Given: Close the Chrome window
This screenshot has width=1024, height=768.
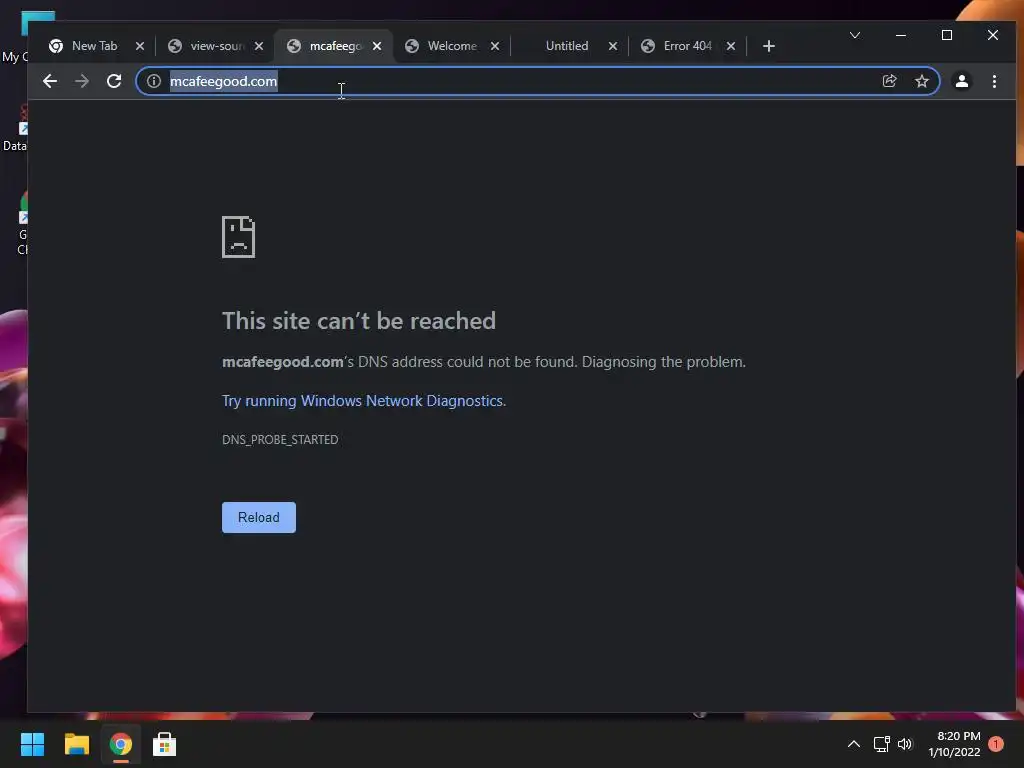Looking at the screenshot, I should (993, 35).
